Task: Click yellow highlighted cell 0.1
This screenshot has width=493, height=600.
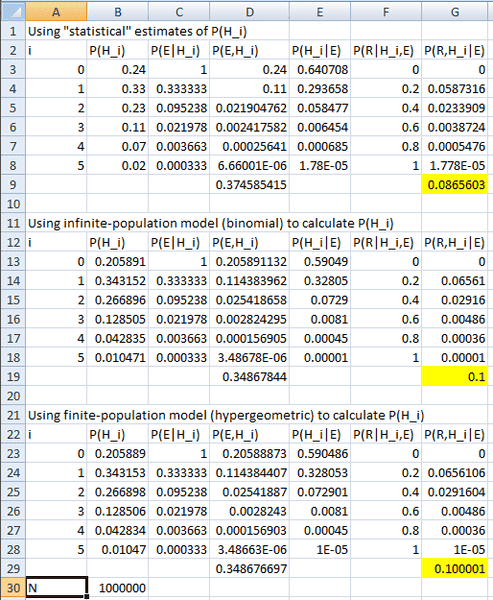Action: (x=455, y=377)
